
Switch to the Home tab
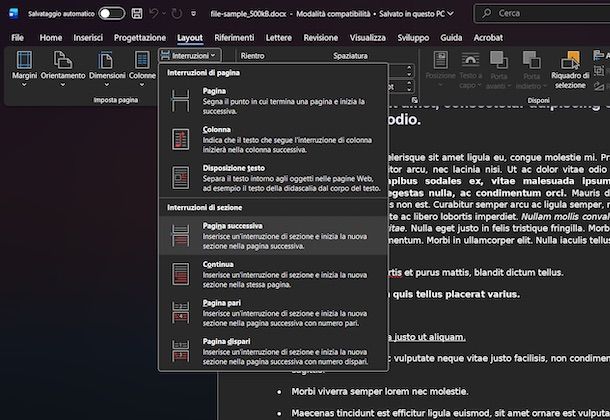(51, 38)
